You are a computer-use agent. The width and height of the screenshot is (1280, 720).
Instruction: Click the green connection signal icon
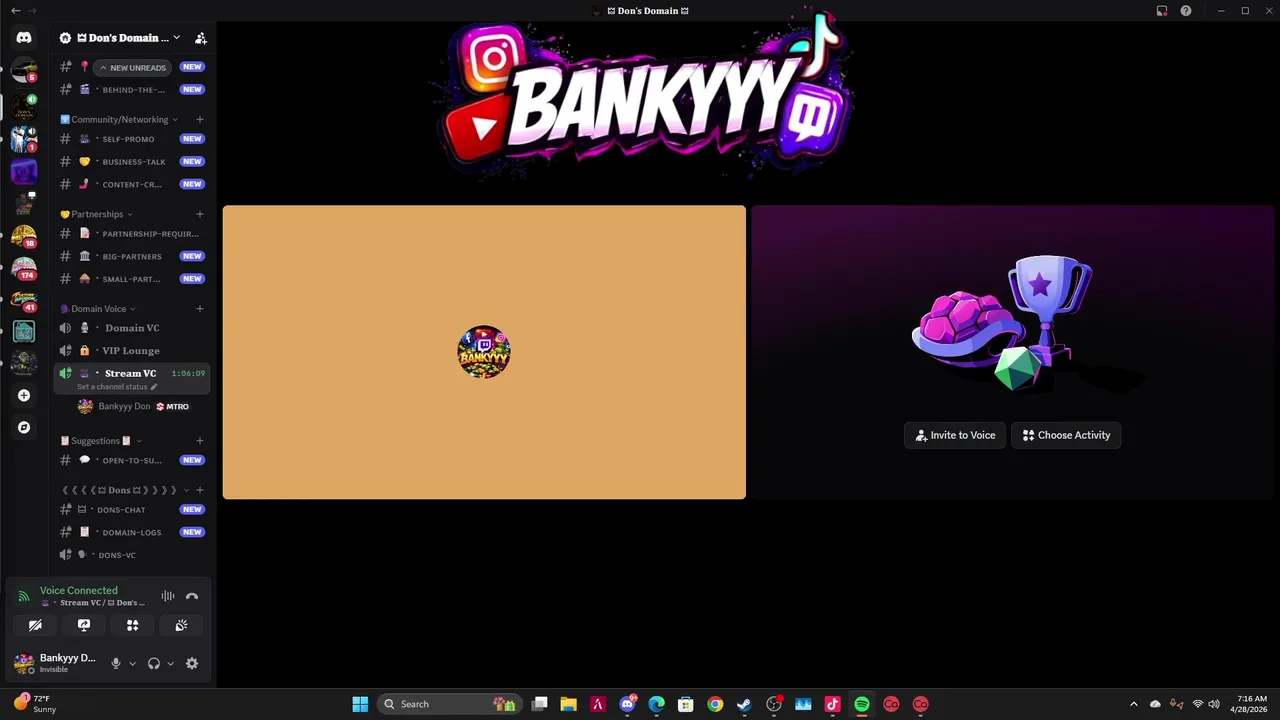[x=24, y=596]
